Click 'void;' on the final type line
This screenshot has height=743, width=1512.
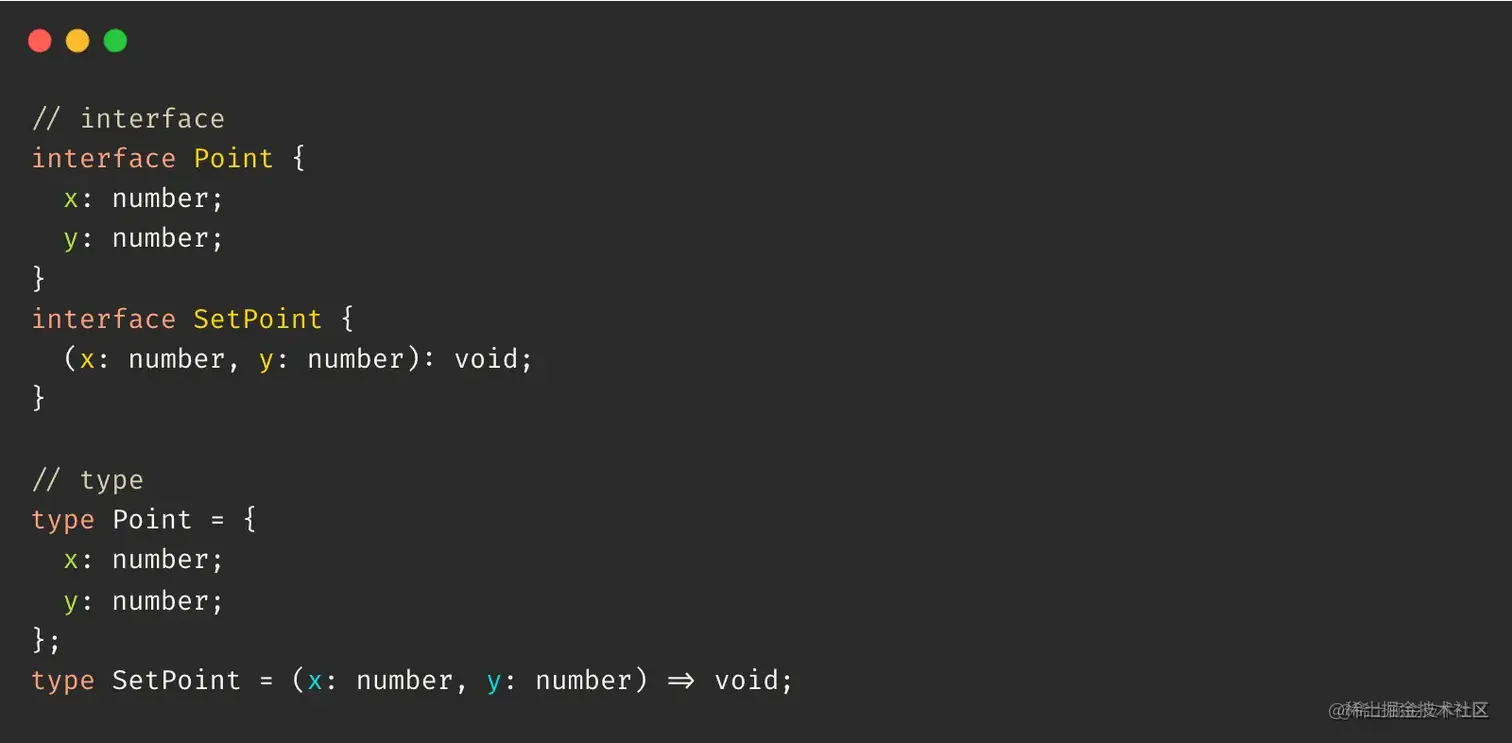tap(753, 681)
